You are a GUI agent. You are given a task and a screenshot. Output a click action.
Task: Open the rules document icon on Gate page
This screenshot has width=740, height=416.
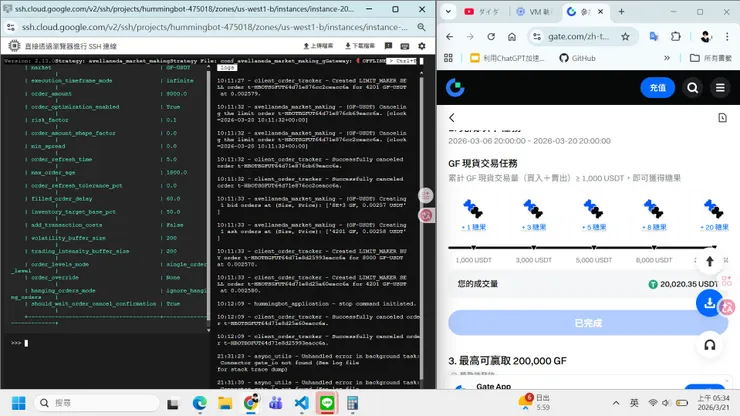pyautogui.click(x=723, y=118)
